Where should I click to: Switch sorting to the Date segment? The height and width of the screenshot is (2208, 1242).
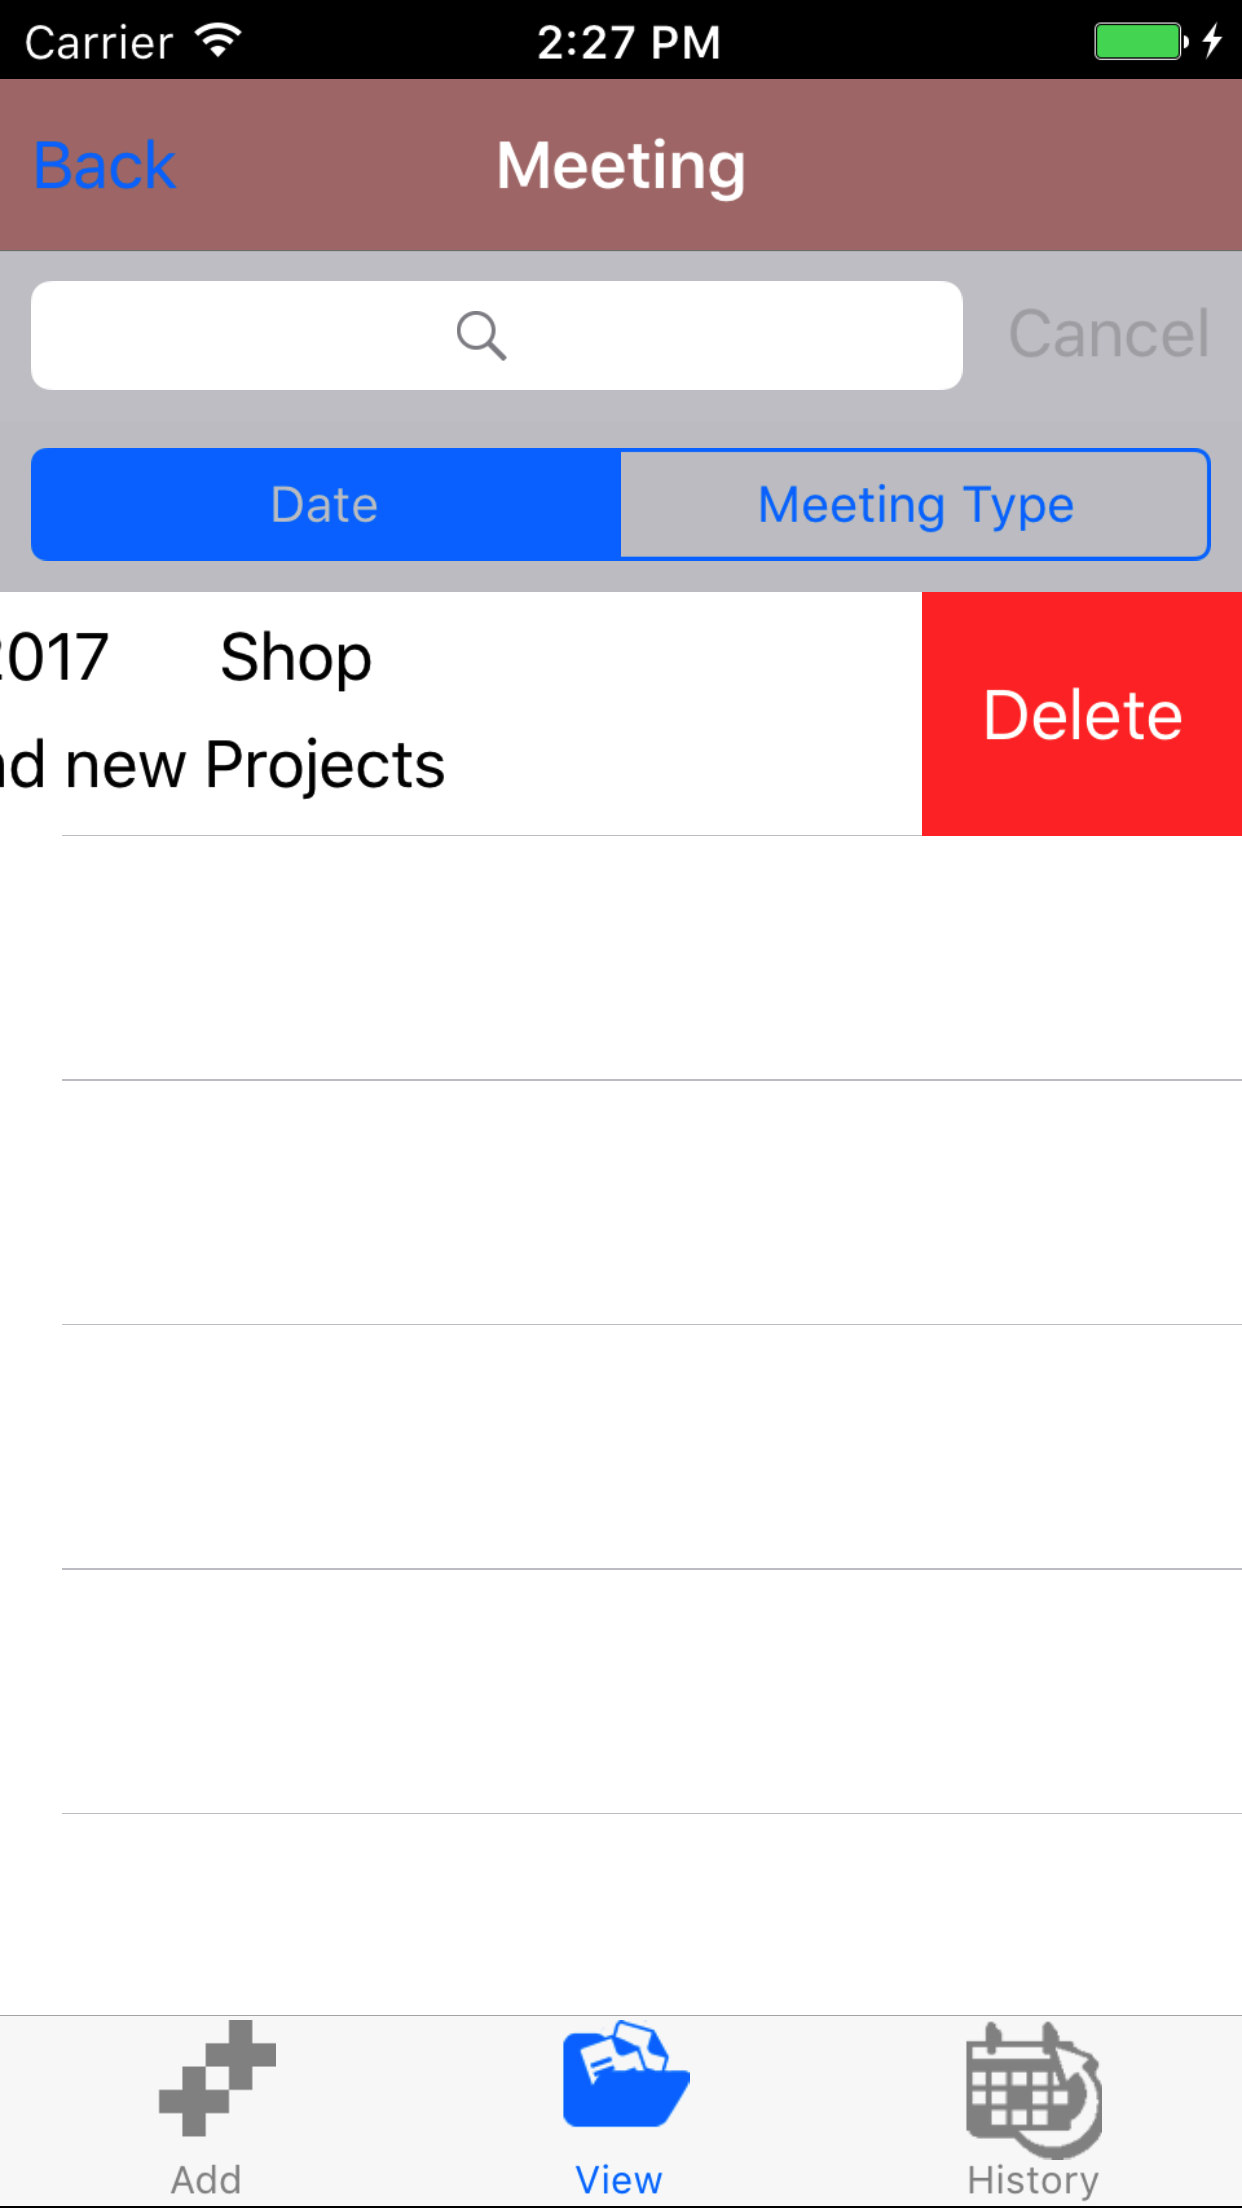tap(326, 505)
